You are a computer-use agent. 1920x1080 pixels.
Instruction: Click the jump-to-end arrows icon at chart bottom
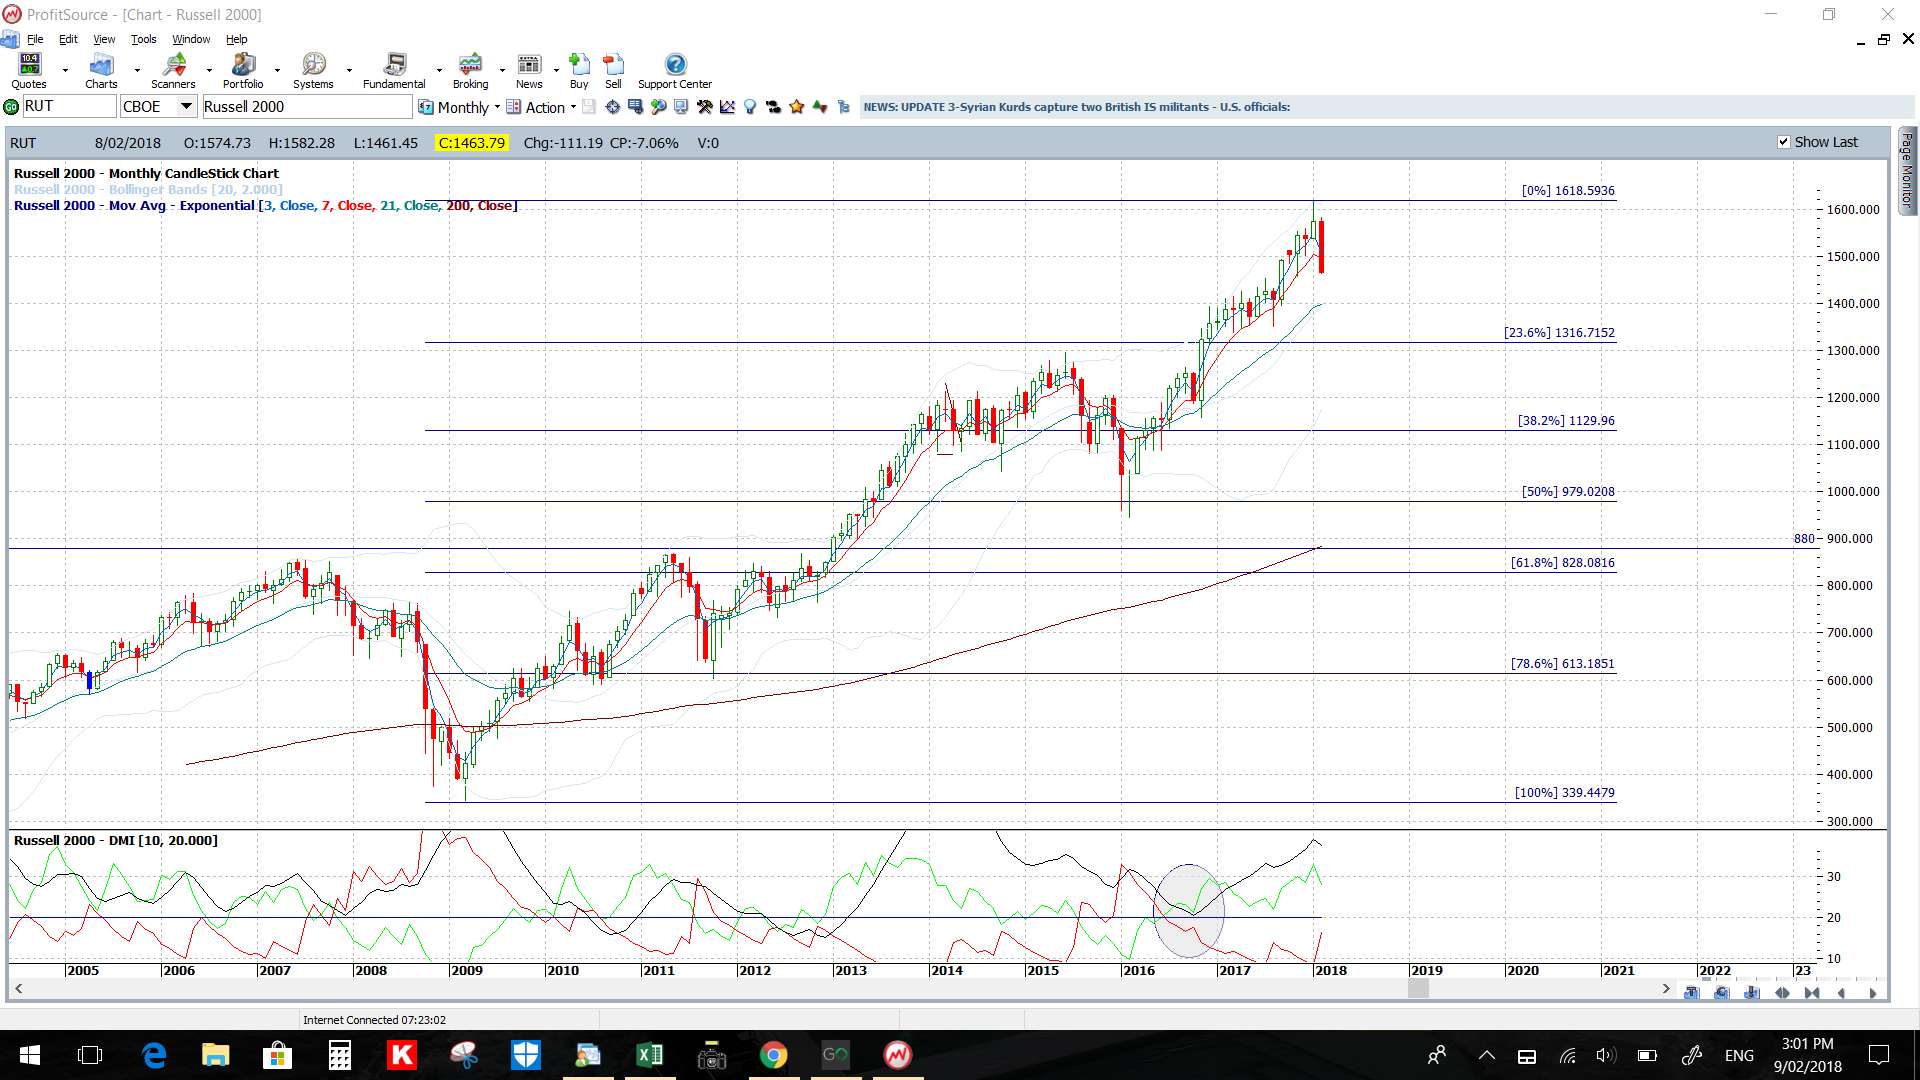pos(1812,993)
